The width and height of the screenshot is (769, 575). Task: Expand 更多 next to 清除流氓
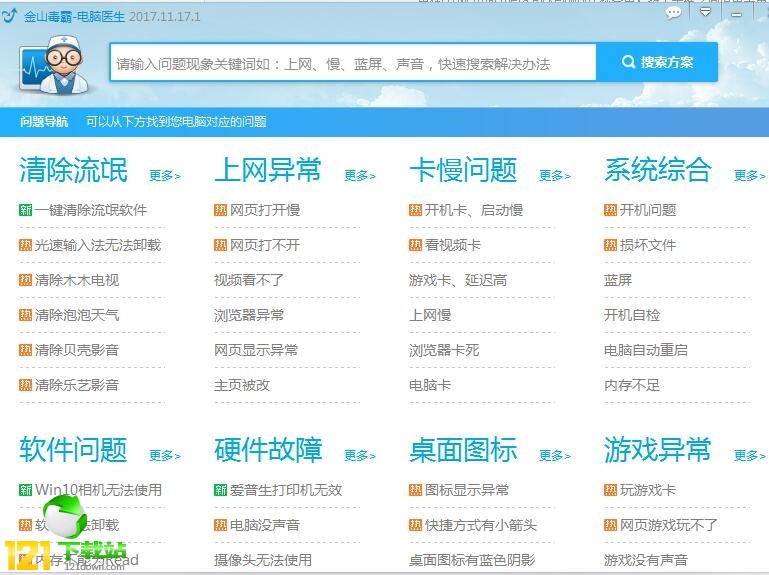tap(165, 176)
